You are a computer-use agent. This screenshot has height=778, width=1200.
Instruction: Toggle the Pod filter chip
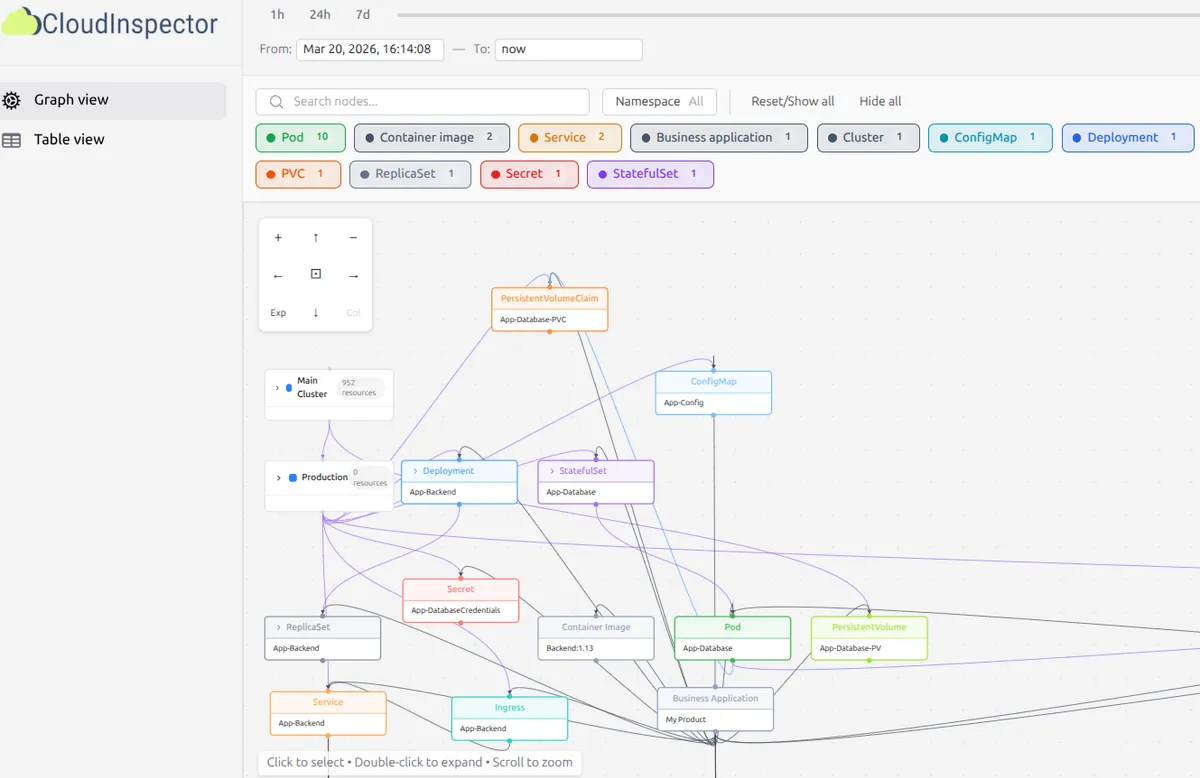(300, 137)
